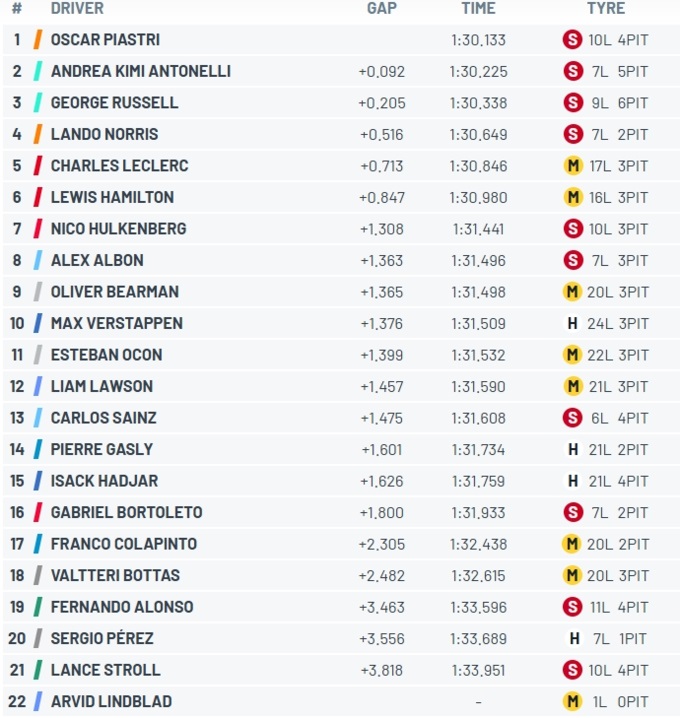Click the TYRE column header
680x718 pixels.
[606, 9]
